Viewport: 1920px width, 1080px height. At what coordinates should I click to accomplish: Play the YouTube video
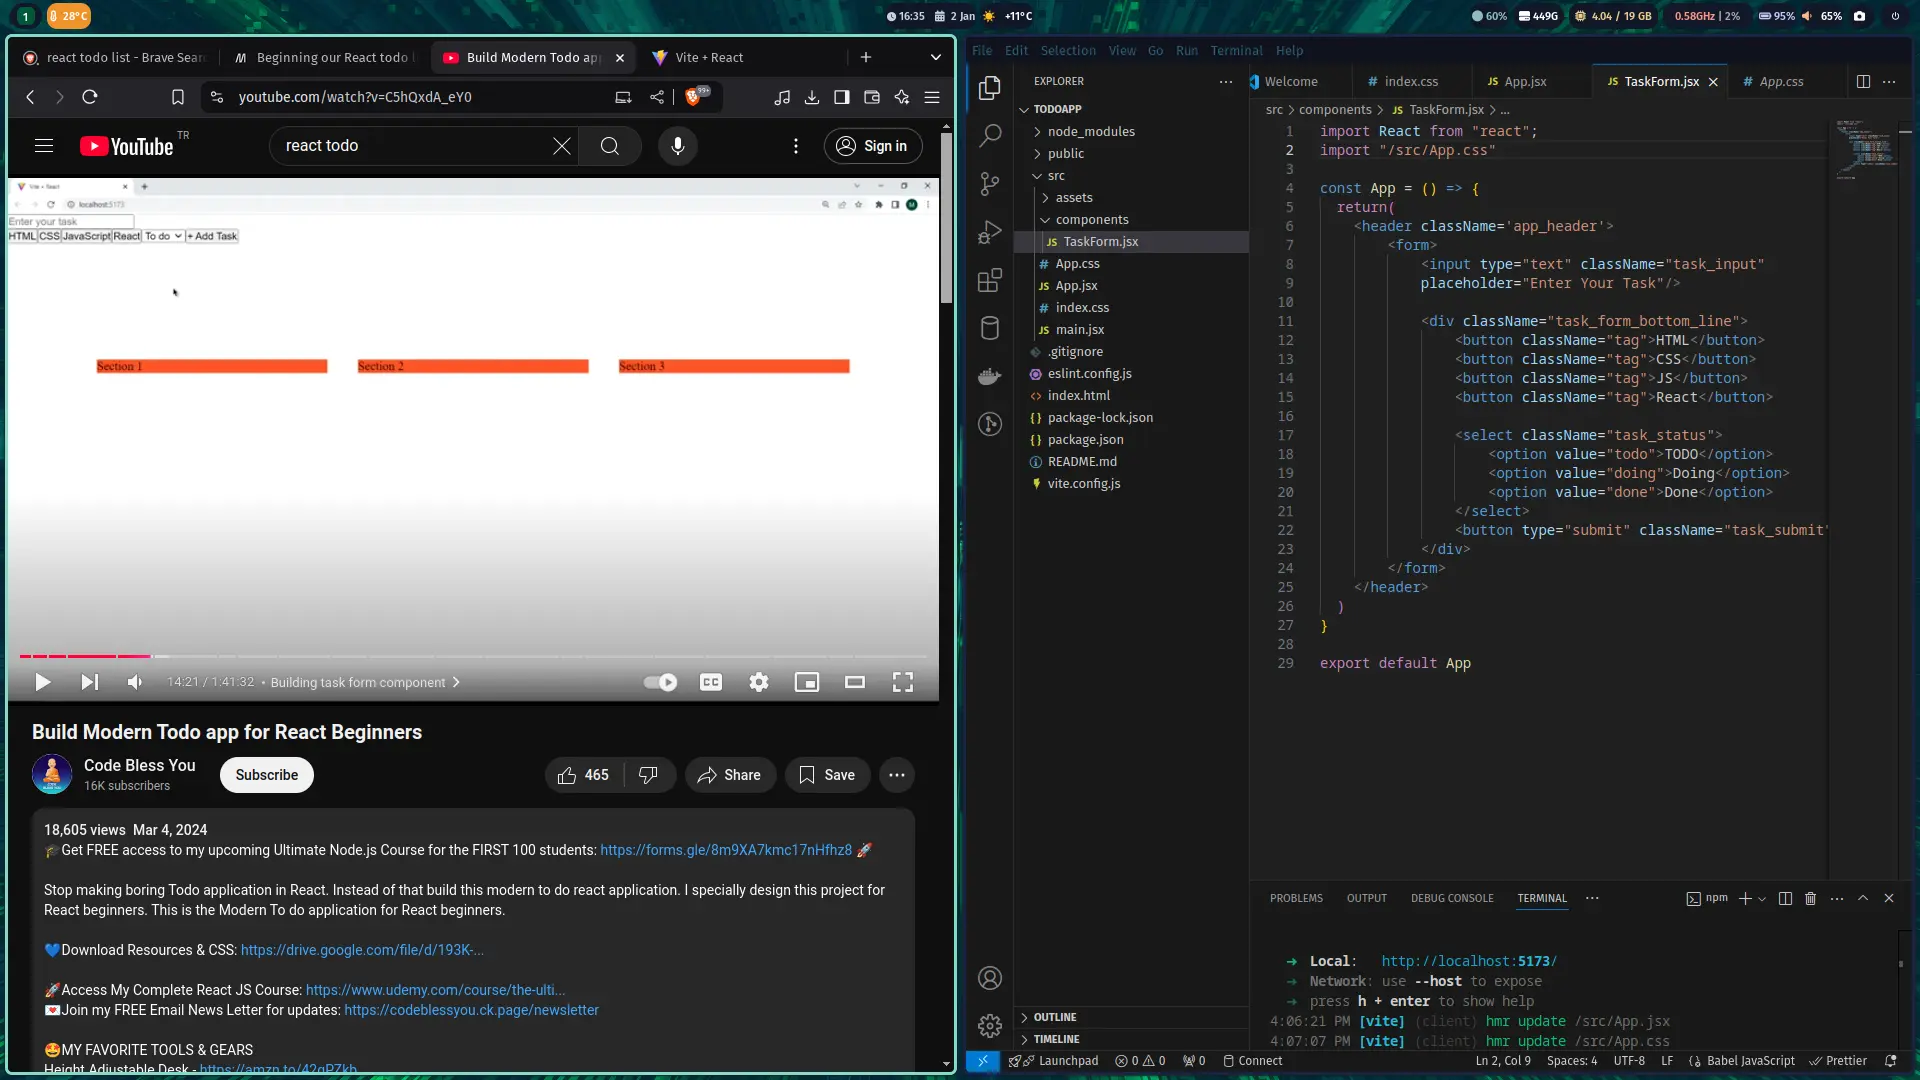pos(42,682)
